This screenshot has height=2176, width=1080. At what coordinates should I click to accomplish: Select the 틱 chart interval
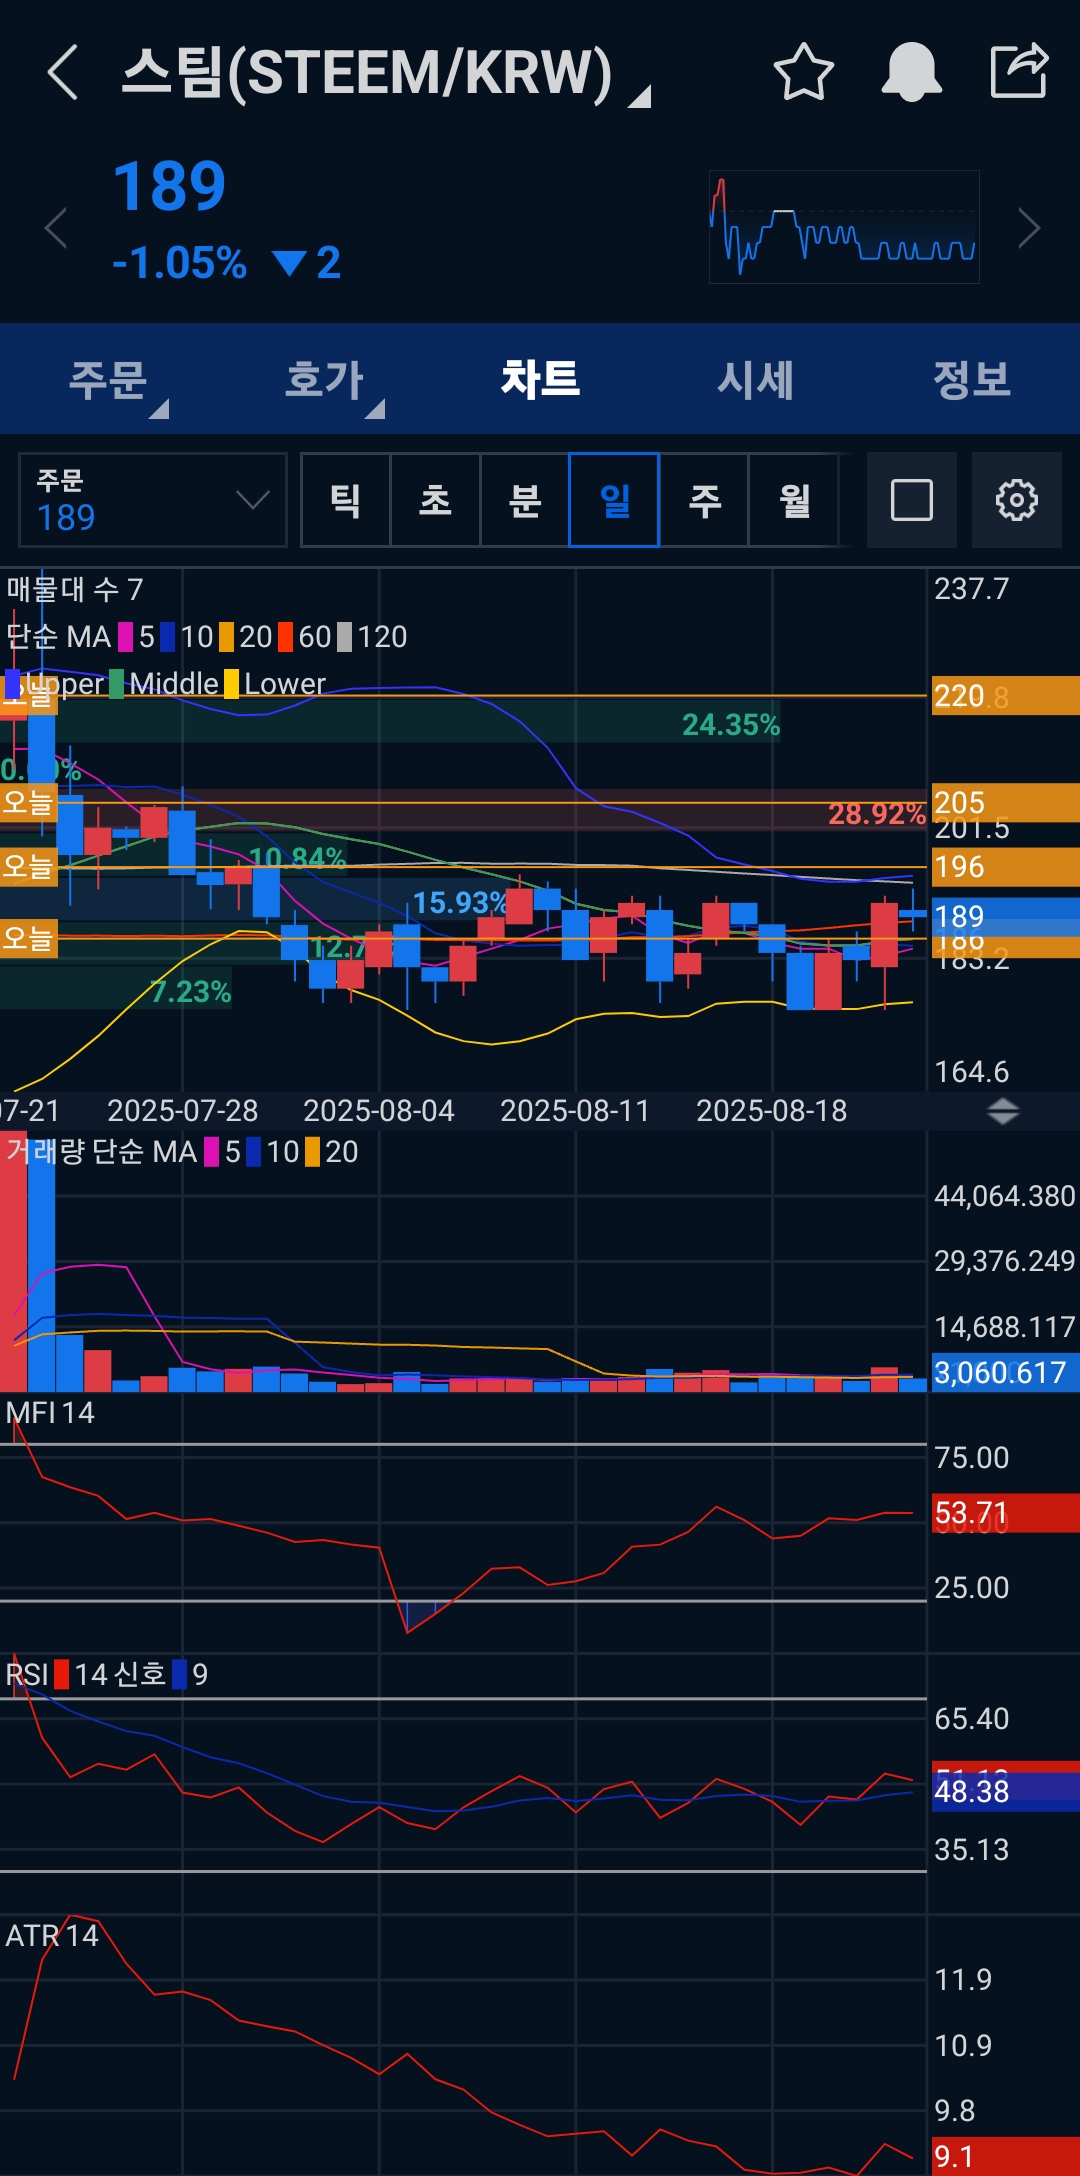click(346, 500)
